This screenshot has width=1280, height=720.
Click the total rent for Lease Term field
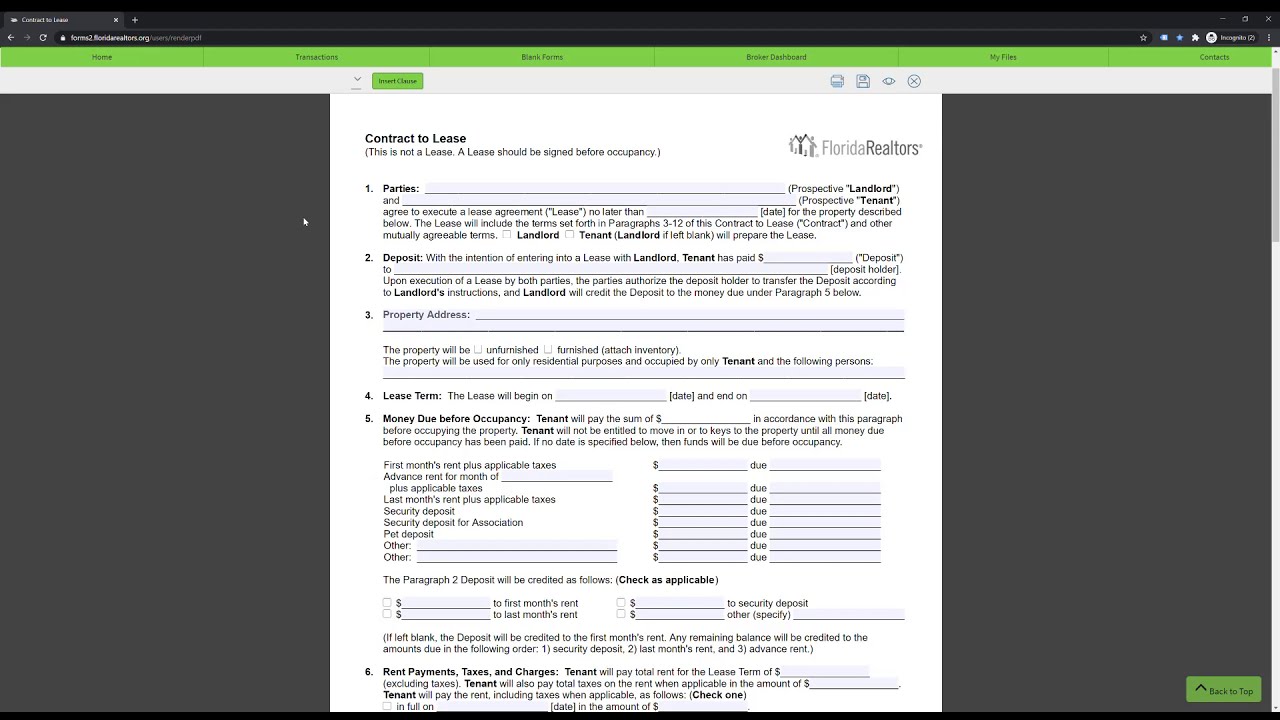point(825,672)
